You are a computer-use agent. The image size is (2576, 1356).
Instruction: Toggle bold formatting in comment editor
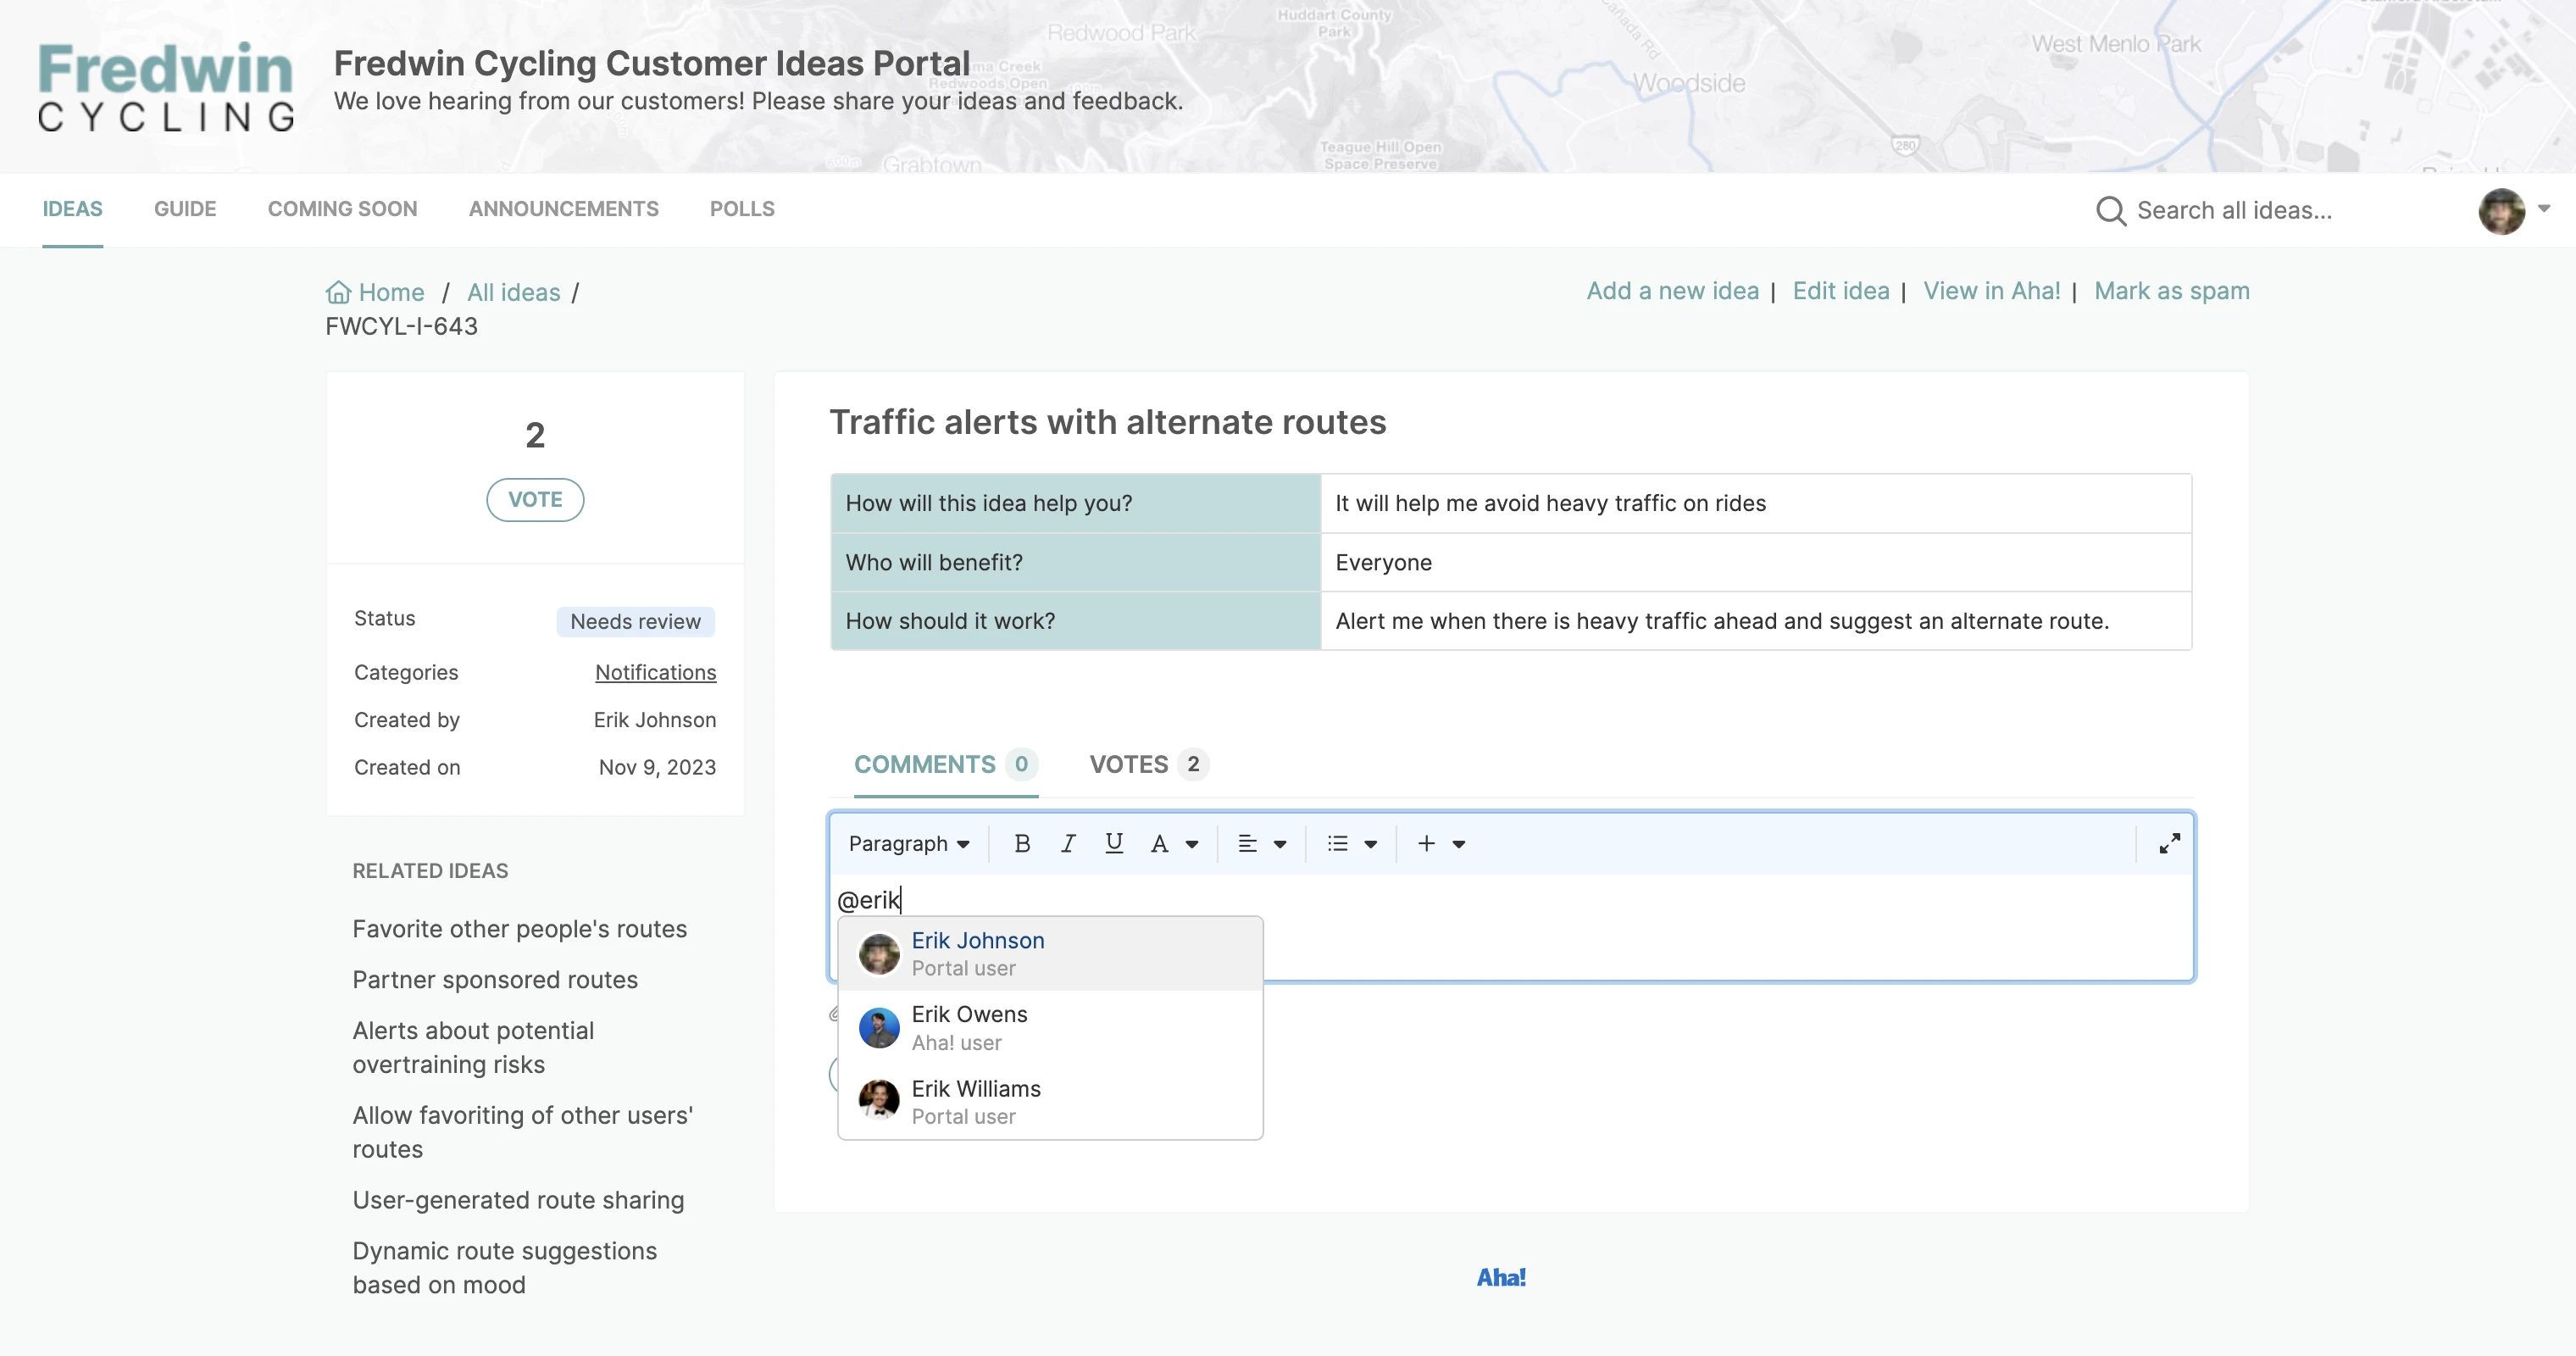click(x=1021, y=843)
